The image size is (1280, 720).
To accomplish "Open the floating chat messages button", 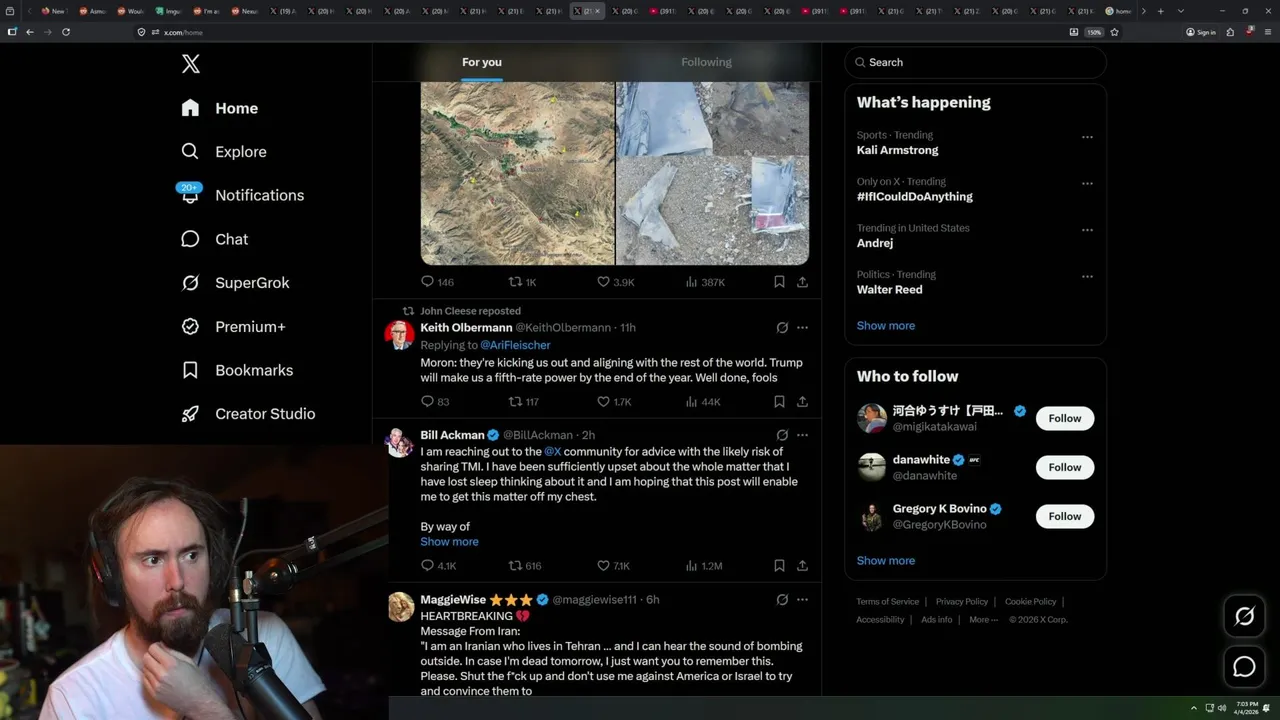I will pyautogui.click(x=1244, y=666).
